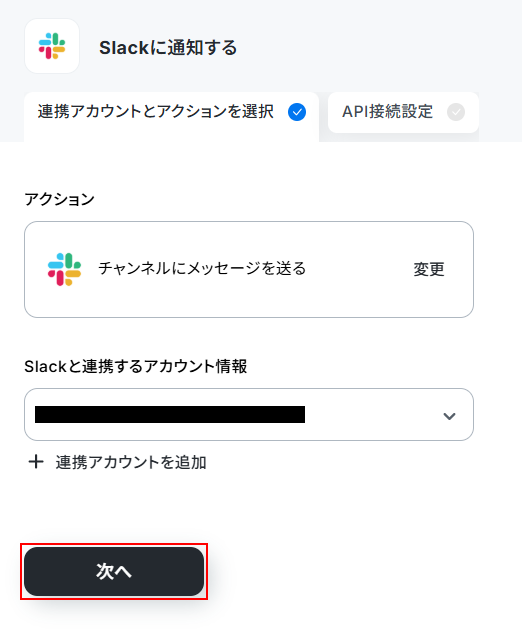Click the Slackに通知する title

point(168,48)
